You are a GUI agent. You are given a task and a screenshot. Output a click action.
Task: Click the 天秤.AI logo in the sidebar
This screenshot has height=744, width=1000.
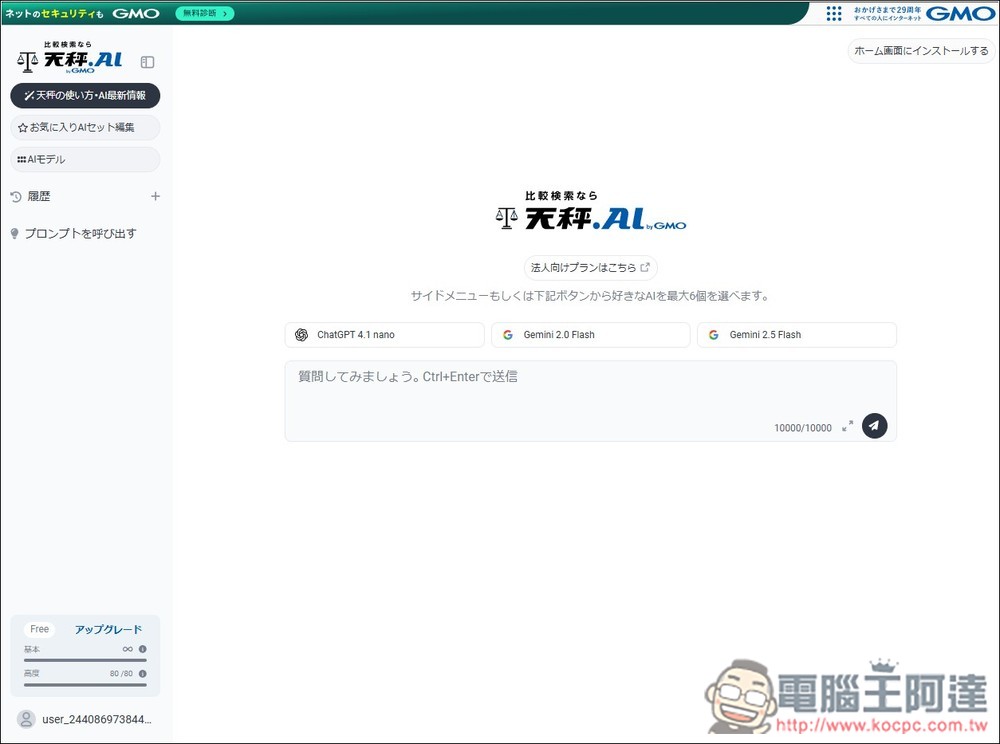click(x=70, y=58)
